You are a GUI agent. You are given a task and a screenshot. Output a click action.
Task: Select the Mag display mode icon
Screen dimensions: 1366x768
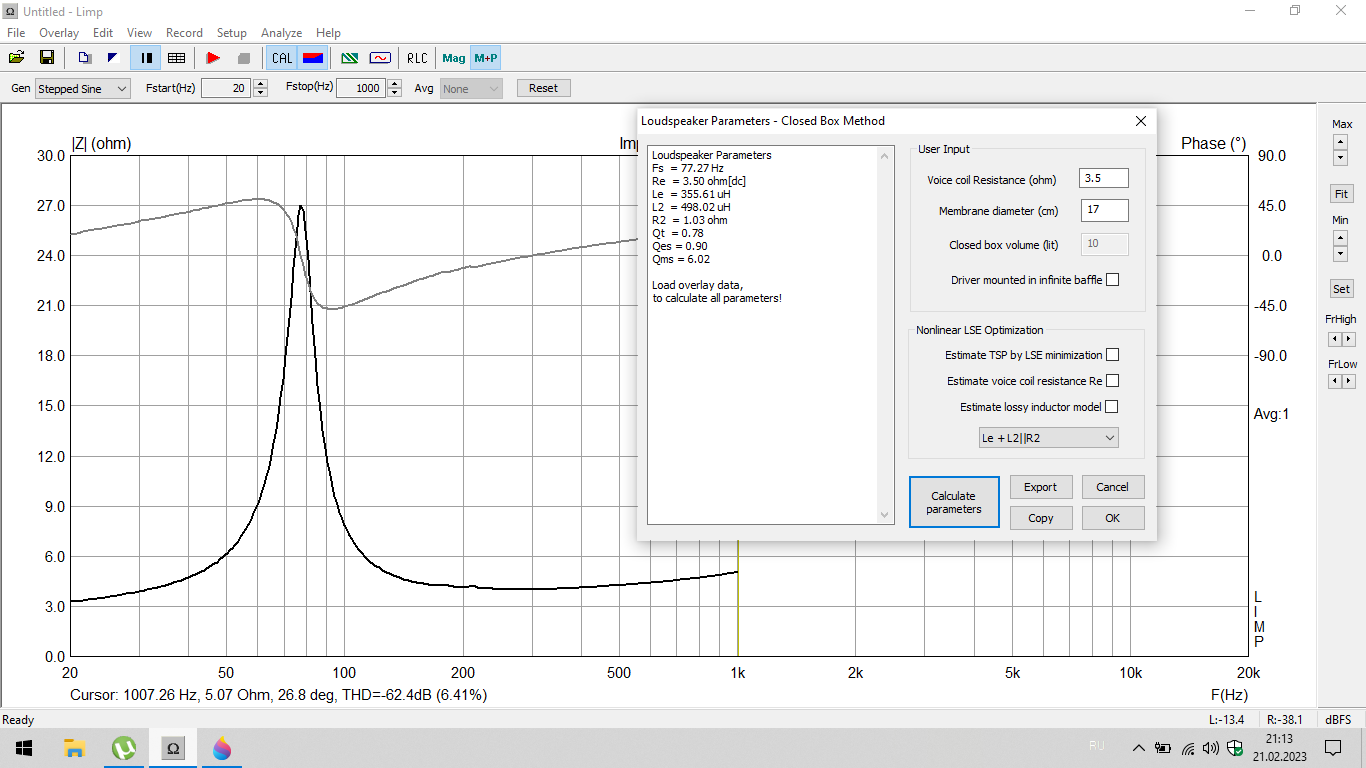[454, 58]
